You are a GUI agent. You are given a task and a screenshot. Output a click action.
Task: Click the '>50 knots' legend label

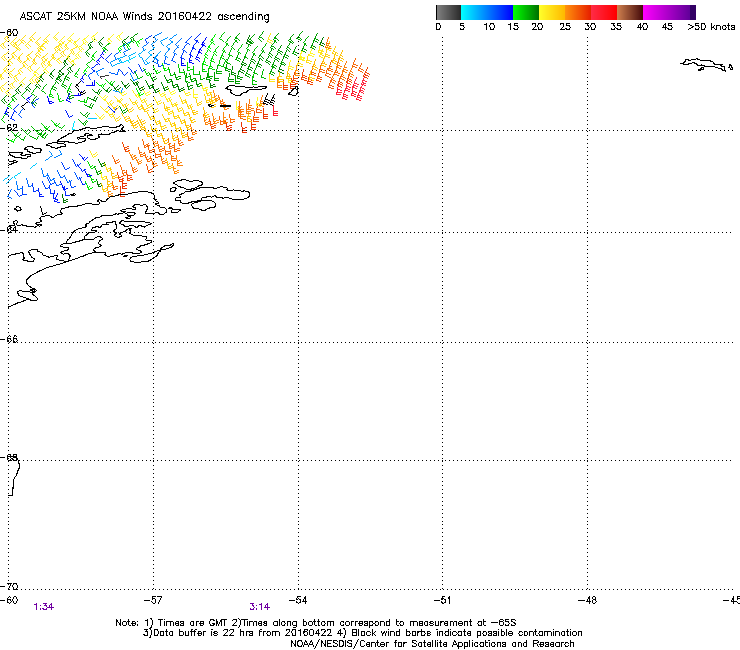(711, 27)
